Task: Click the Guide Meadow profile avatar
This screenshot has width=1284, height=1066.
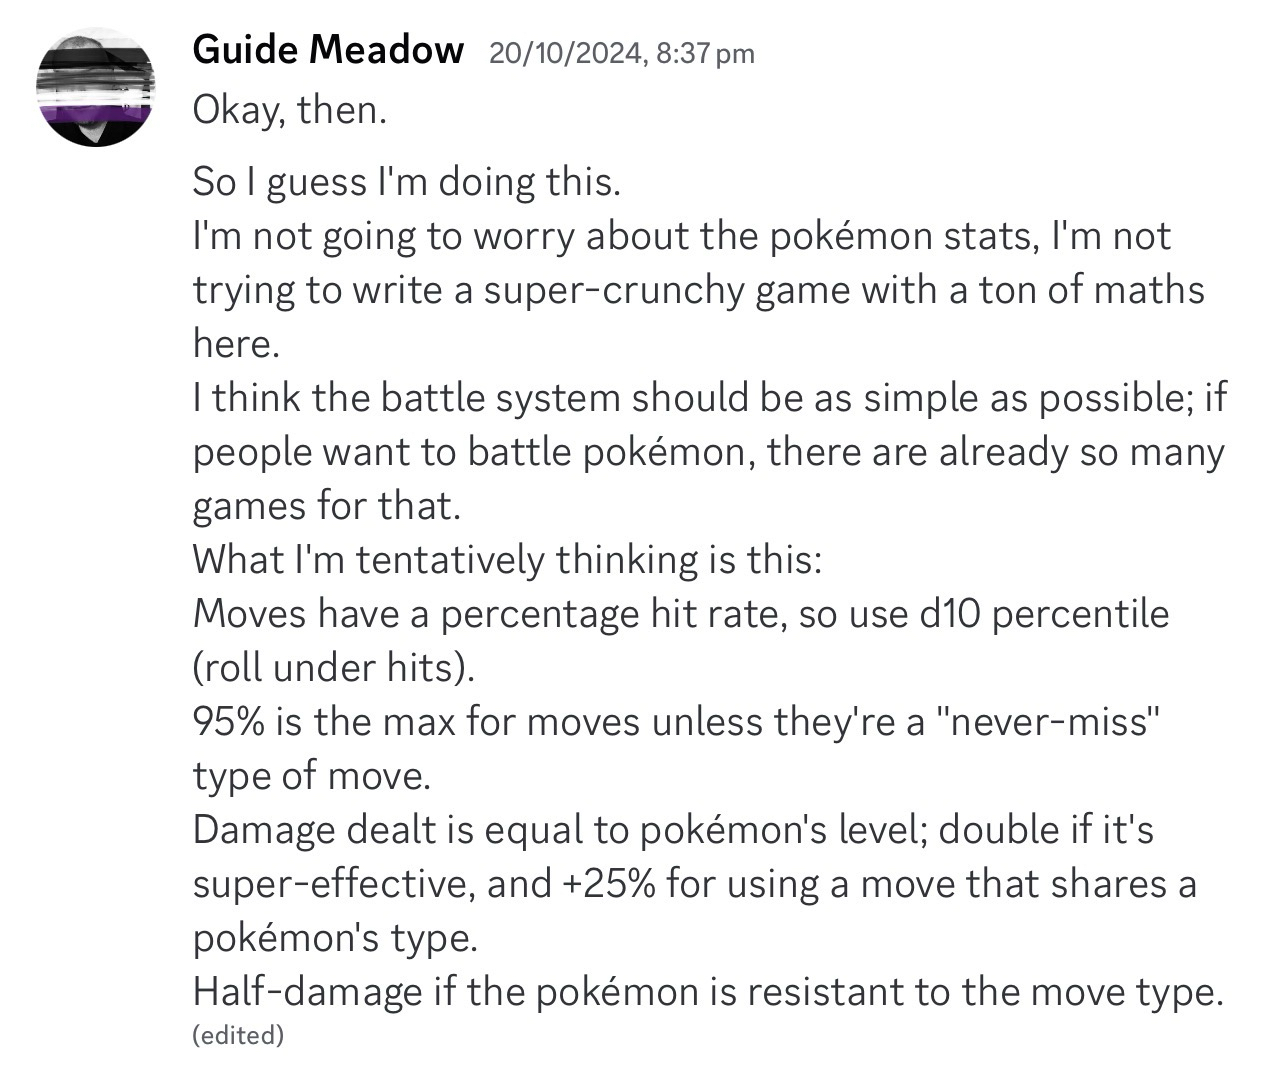Action: (x=95, y=87)
